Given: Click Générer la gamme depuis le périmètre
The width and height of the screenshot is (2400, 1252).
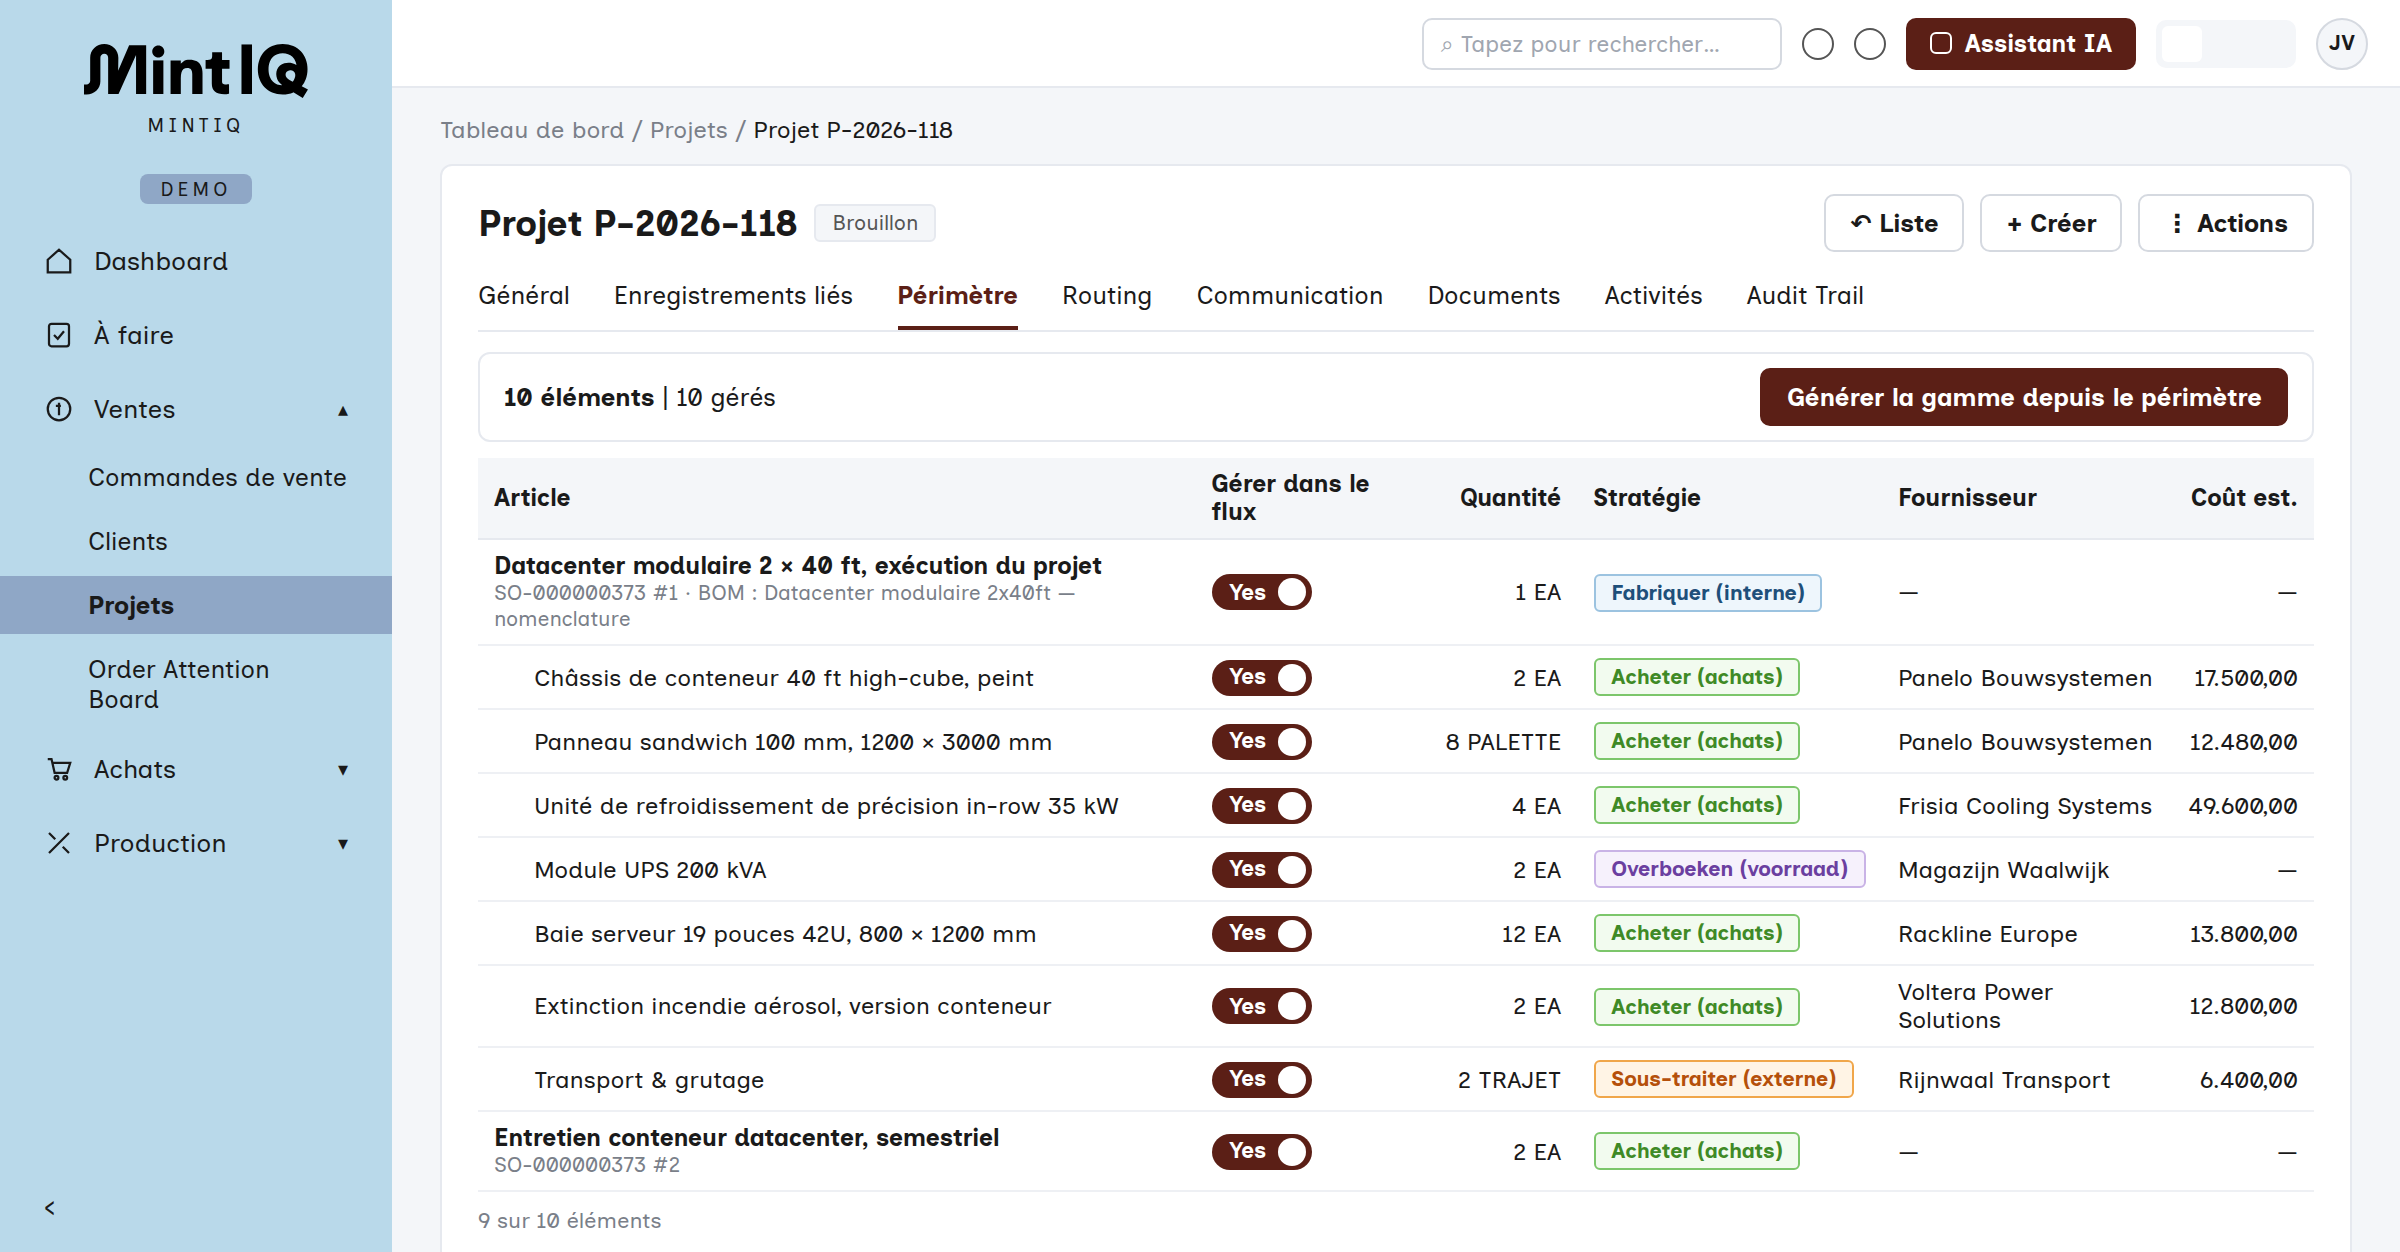Looking at the screenshot, I should coord(2023,397).
